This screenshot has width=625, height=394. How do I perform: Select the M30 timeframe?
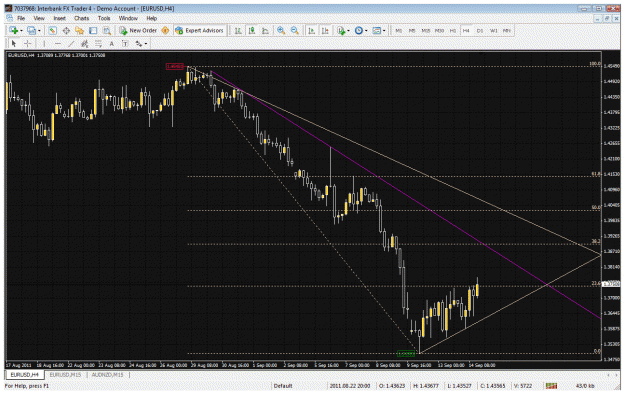tap(439, 30)
